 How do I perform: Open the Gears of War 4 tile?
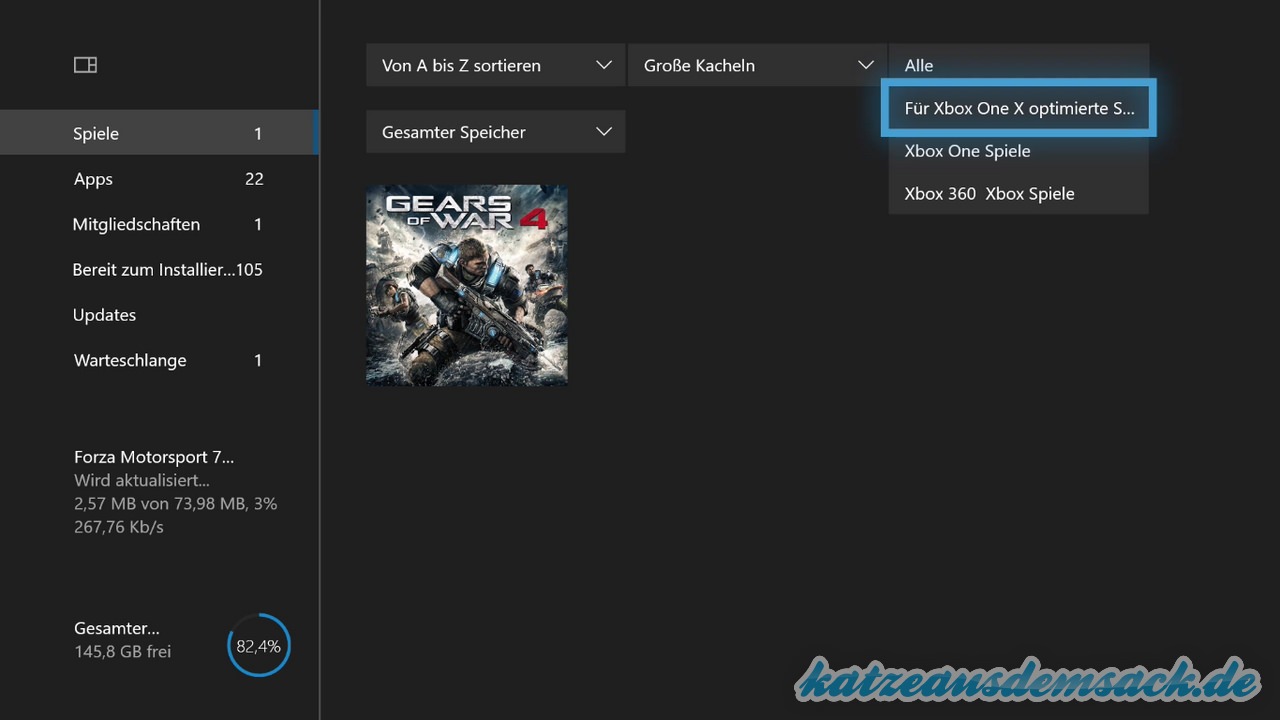click(x=467, y=285)
